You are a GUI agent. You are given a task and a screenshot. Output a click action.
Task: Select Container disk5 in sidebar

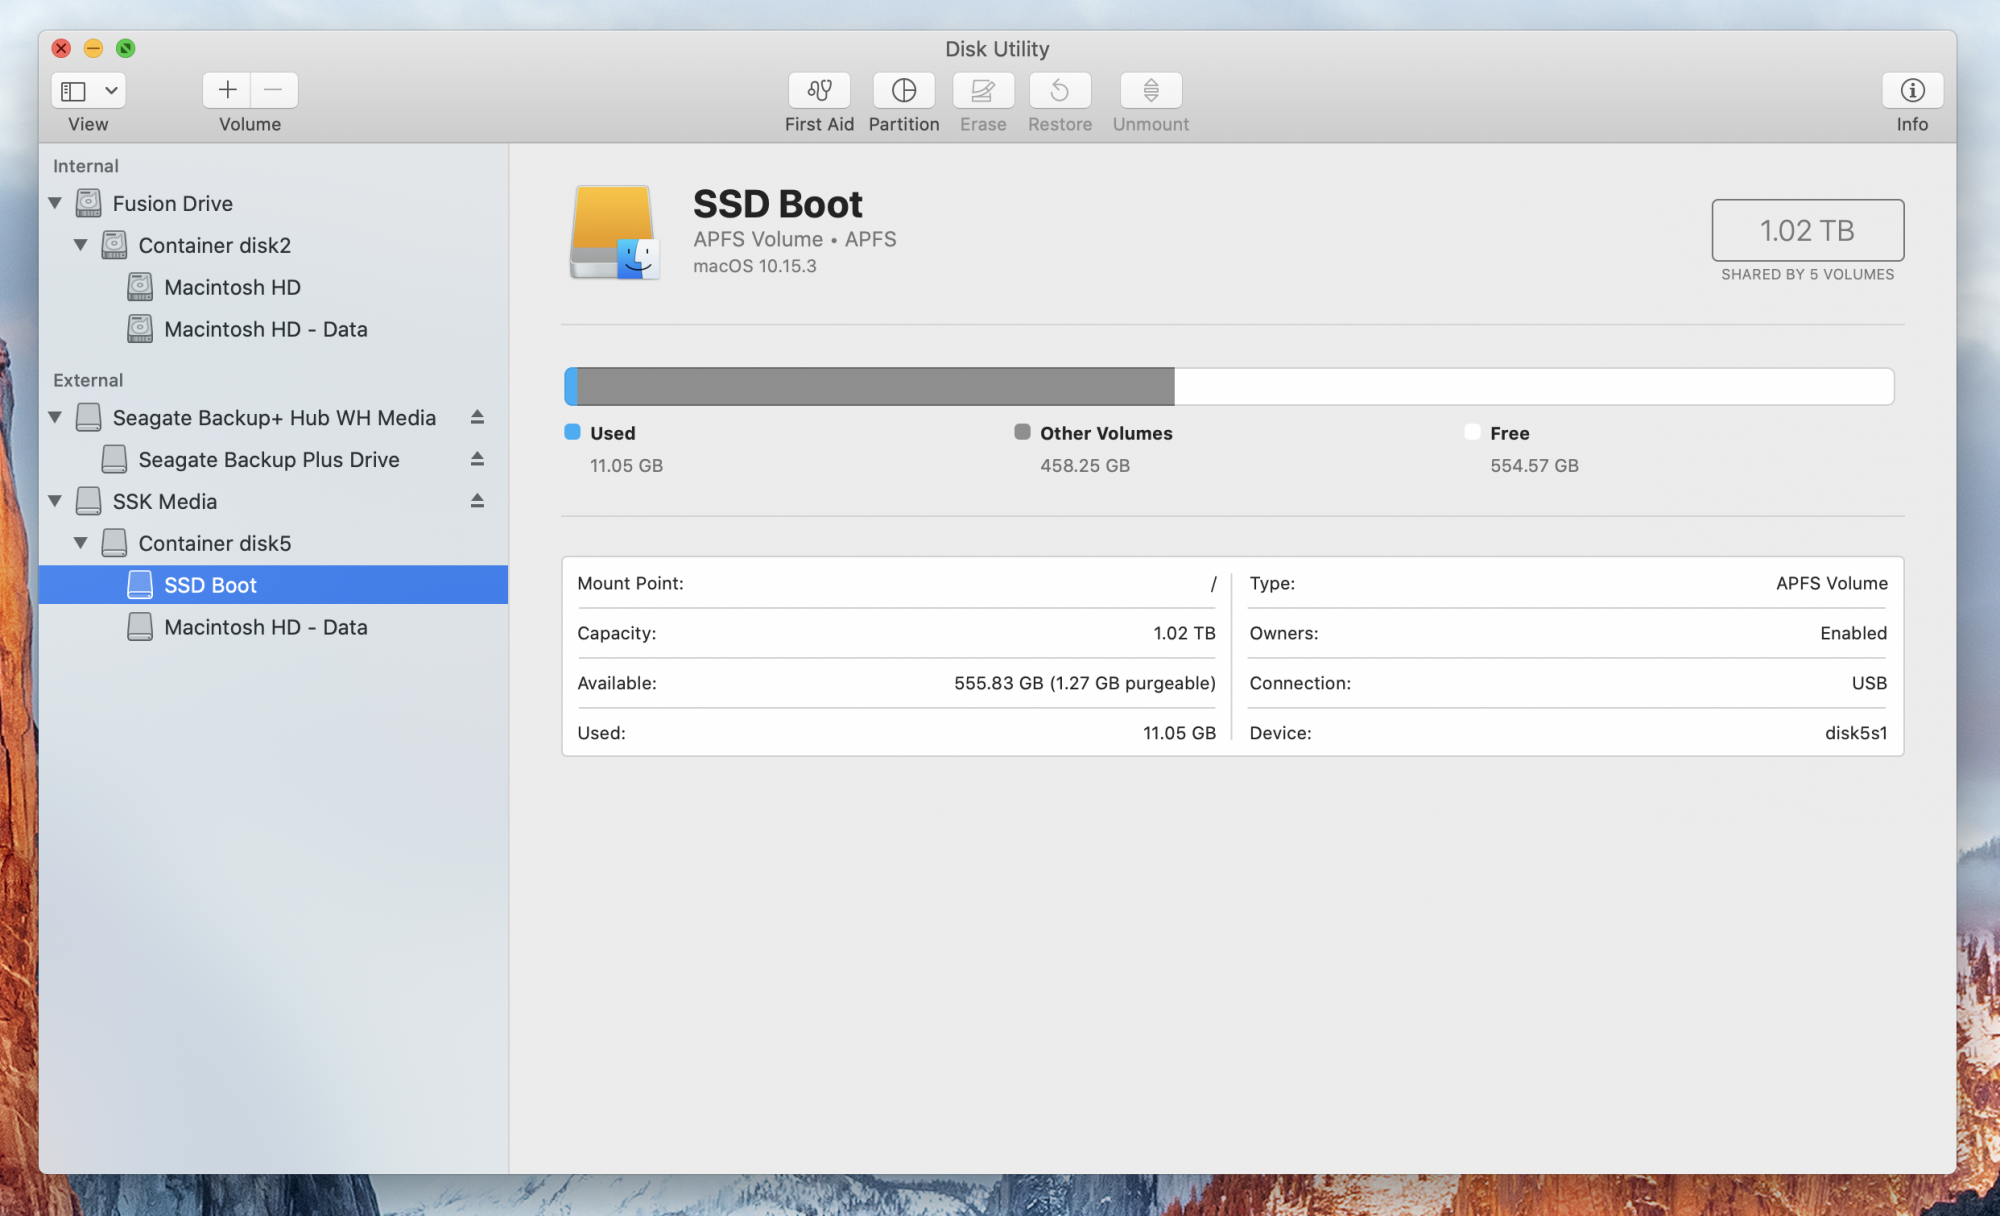tap(273, 543)
